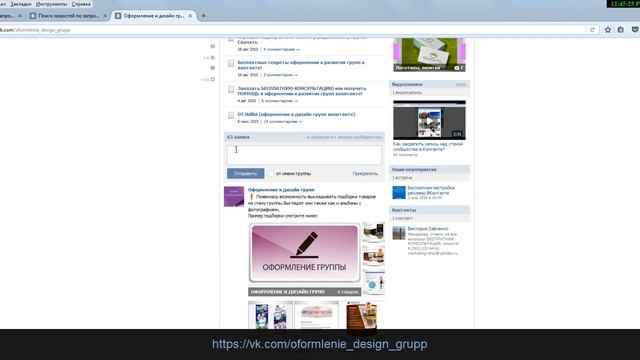Click the bottom icon in the left margin
Screen dimensions: 640x360
pyautogui.click(x=212, y=79)
